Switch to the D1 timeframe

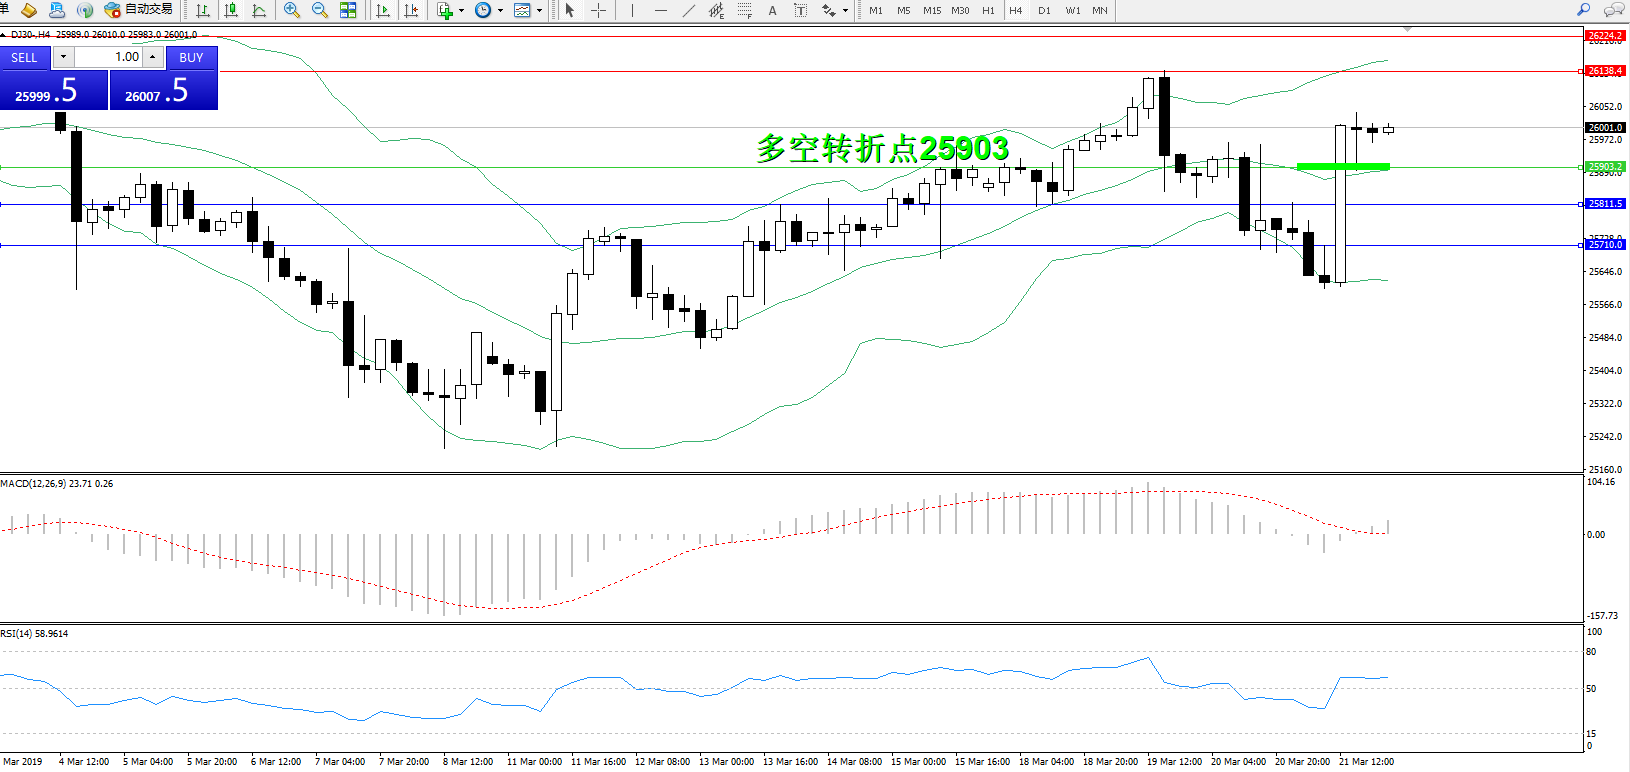click(x=1044, y=10)
